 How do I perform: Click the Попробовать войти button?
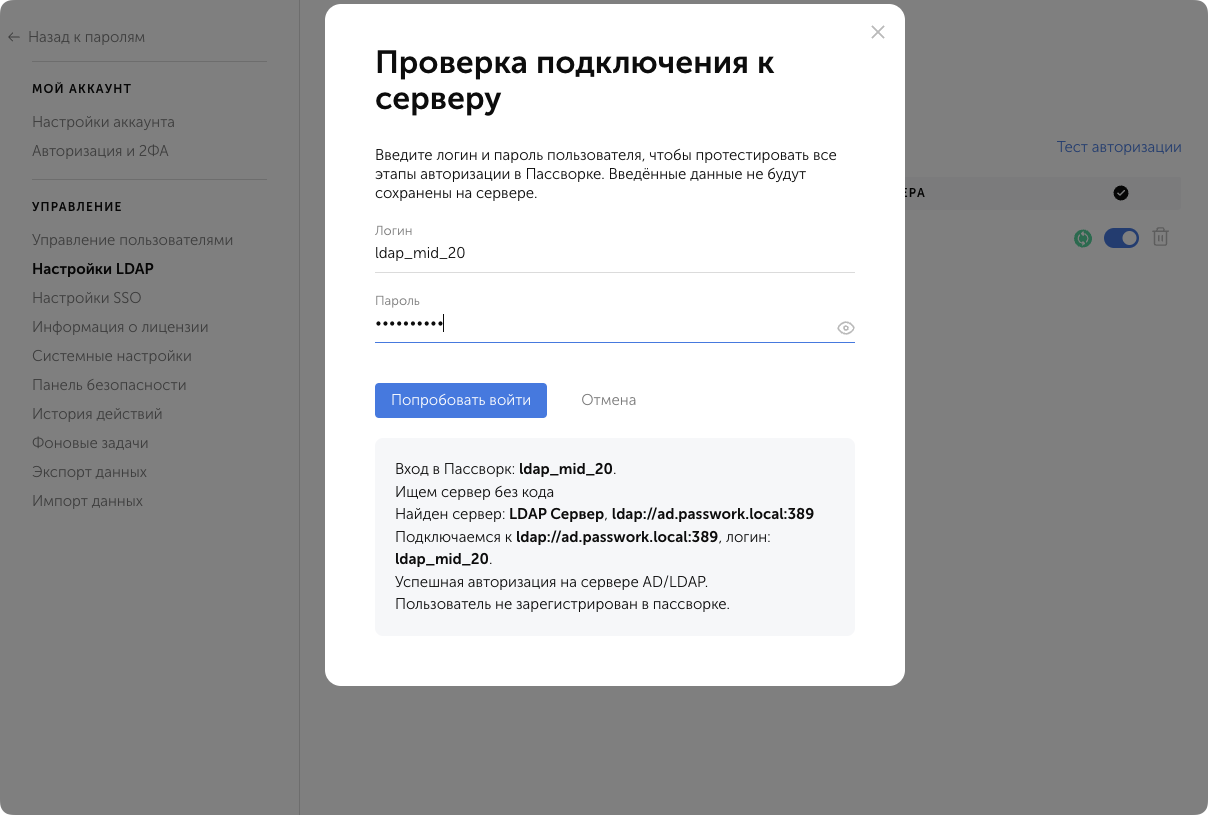pyautogui.click(x=461, y=400)
